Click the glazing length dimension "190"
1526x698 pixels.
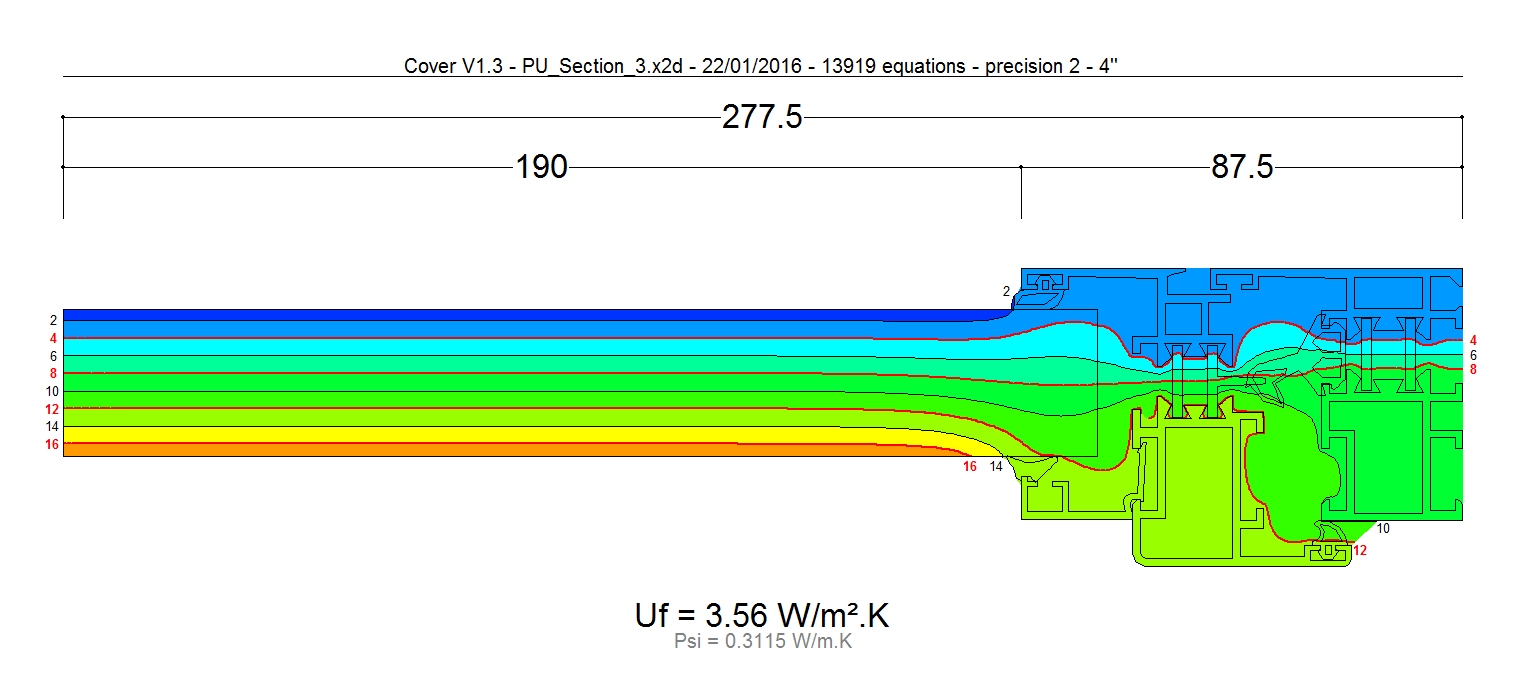click(x=541, y=167)
